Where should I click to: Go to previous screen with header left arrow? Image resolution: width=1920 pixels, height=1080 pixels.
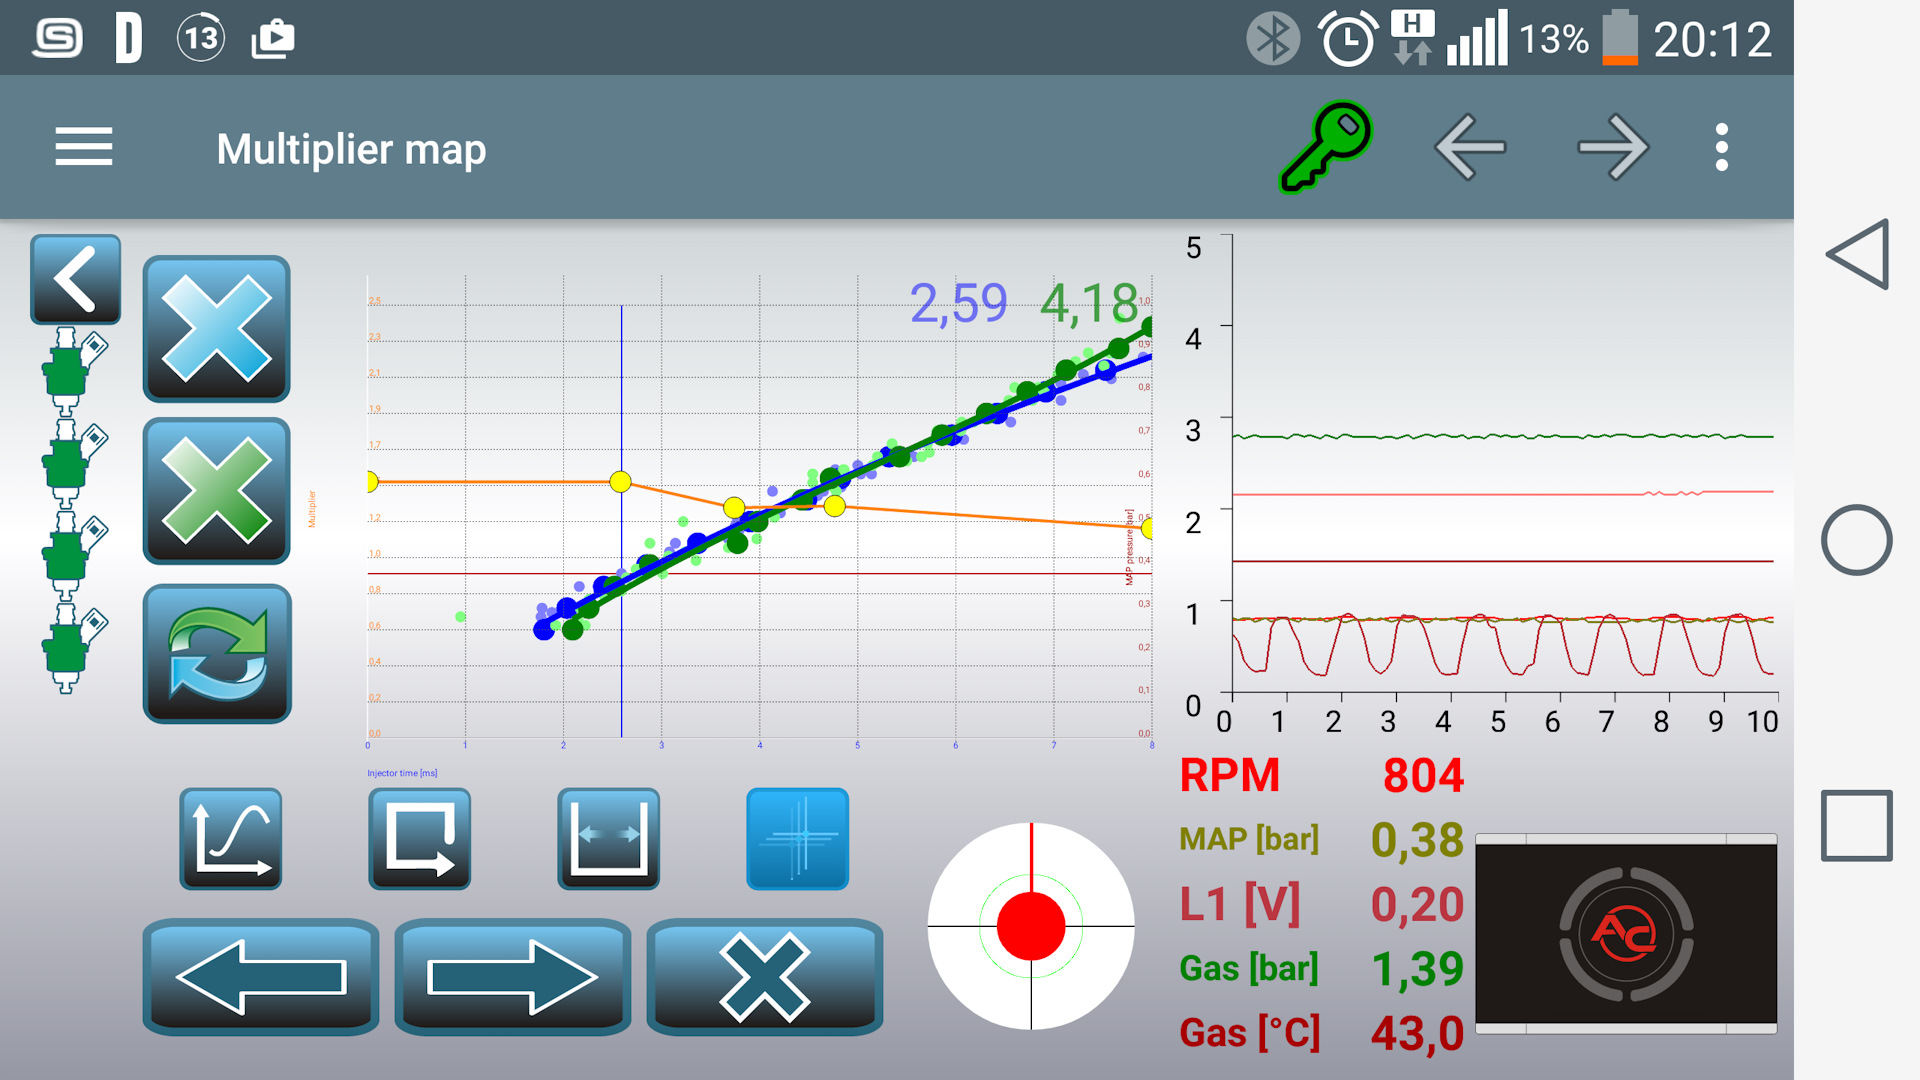1470,148
